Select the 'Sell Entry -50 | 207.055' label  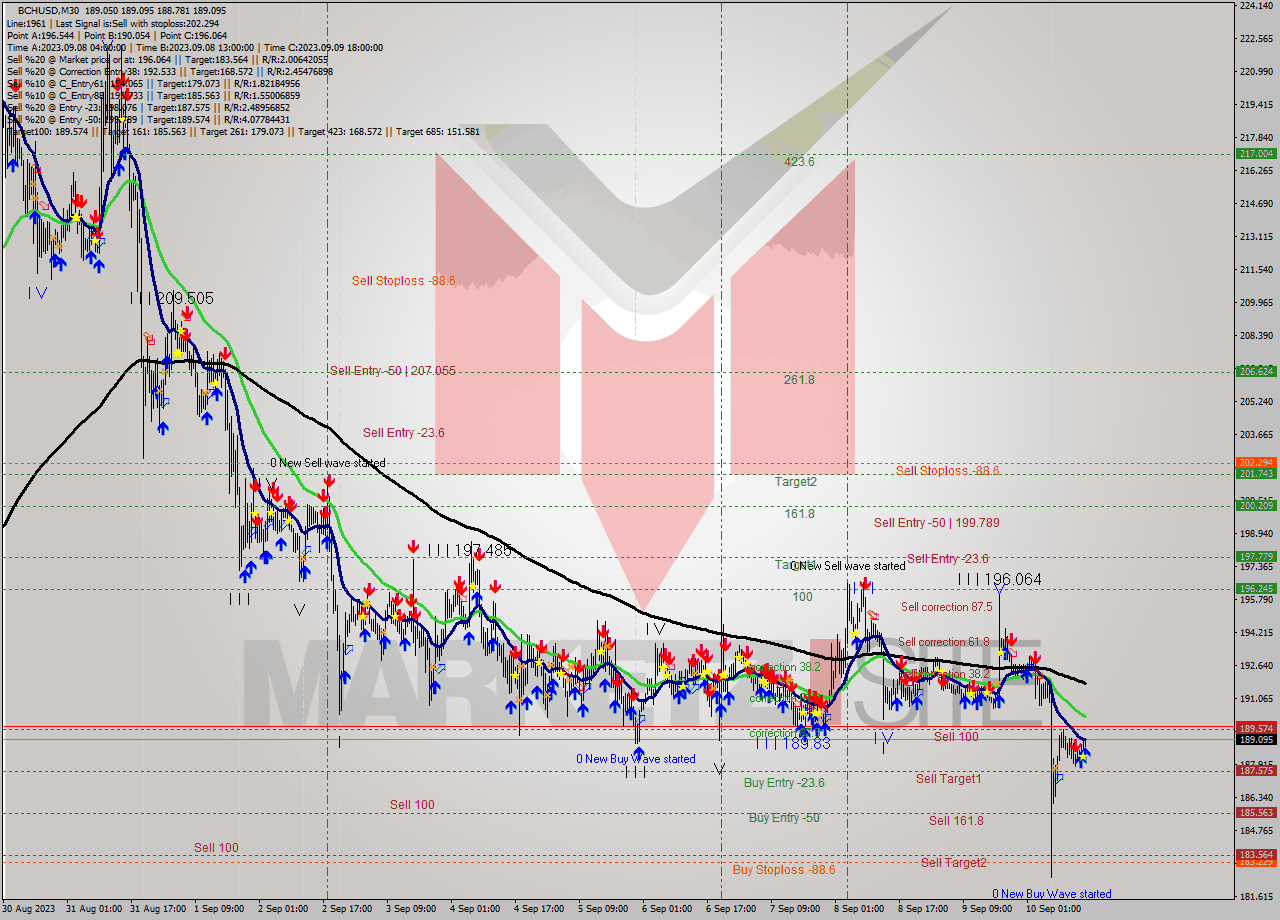click(x=393, y=370)
